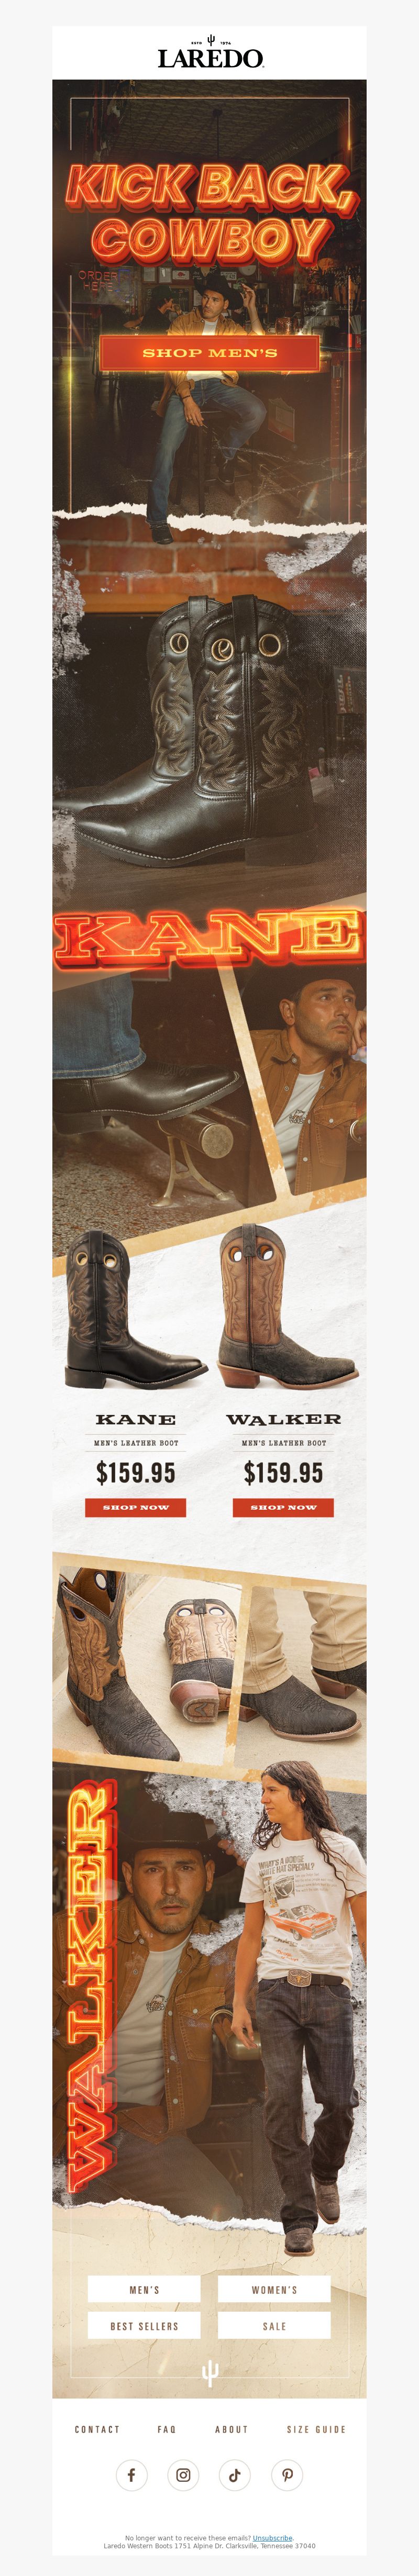
Task: Click the Shop Men's button
Action: pos(210,353)
